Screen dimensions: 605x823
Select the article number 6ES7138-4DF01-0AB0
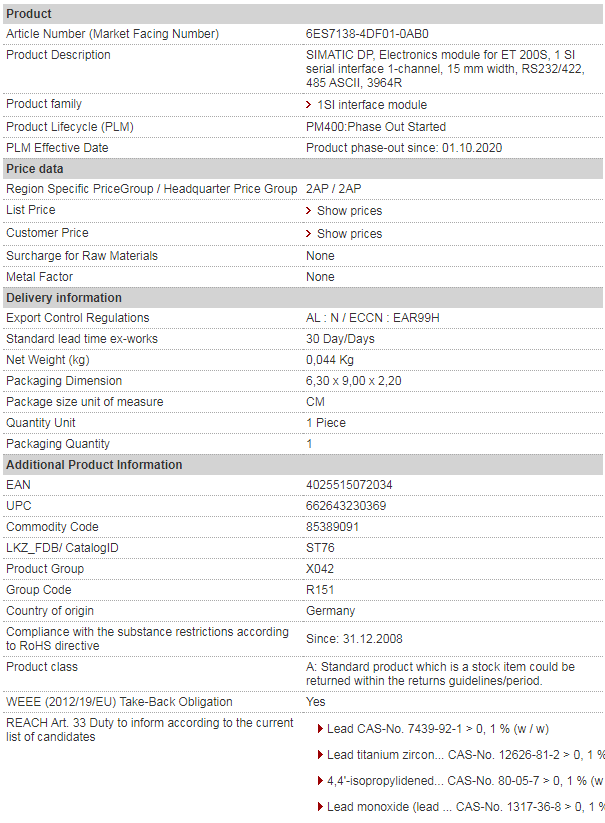tap(367, 34)
